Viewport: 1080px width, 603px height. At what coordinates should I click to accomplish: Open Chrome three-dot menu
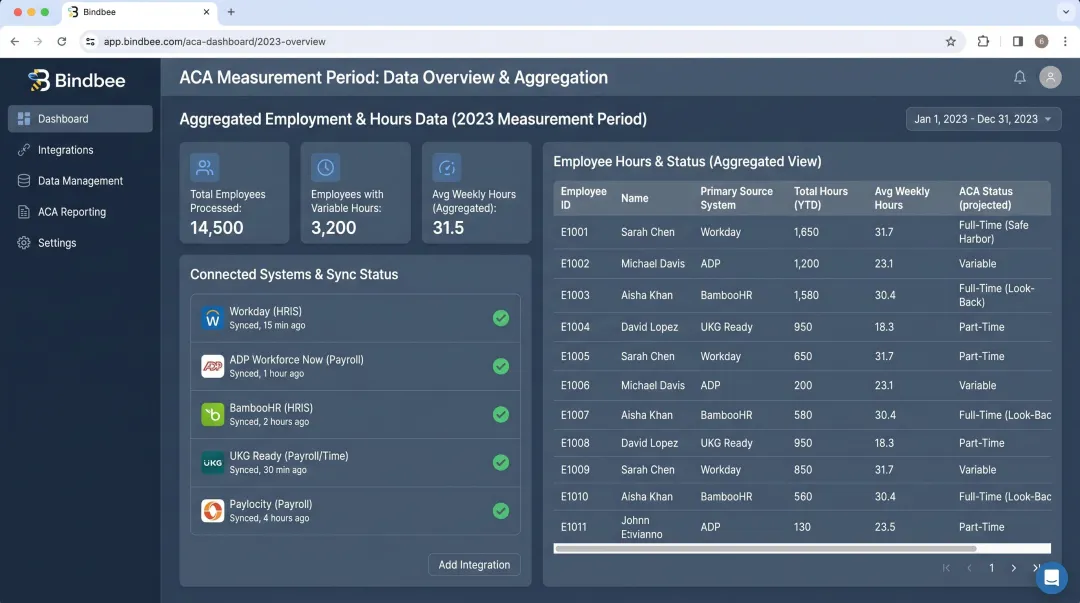point(1065,41)
